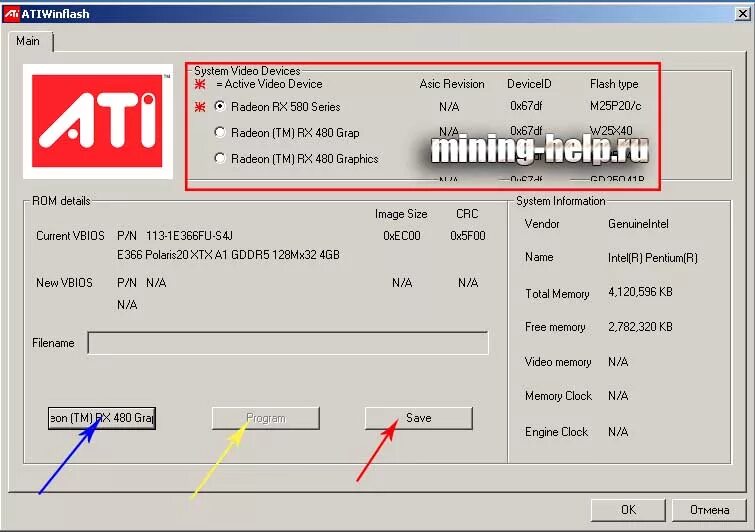
Task: Click the Video memory label
Action: pos(558,362)
